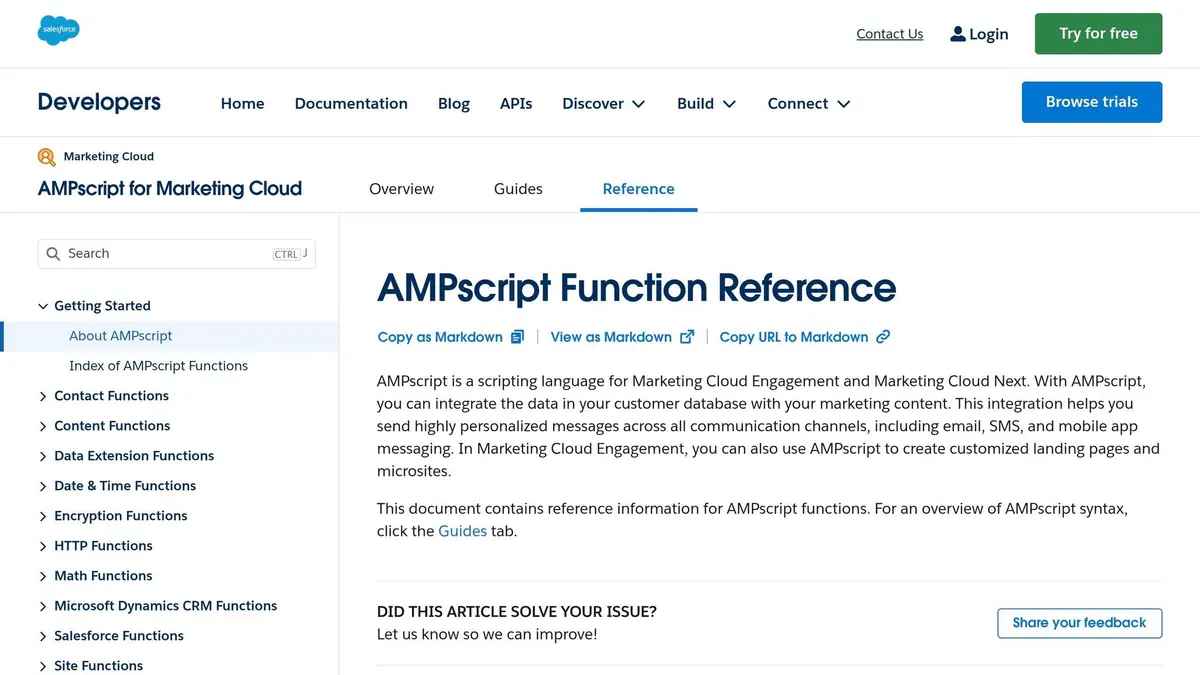Click the Share your feedback button
Image resolution: width=1200 pixels, height=675 pixels.
pos(1079,623)
